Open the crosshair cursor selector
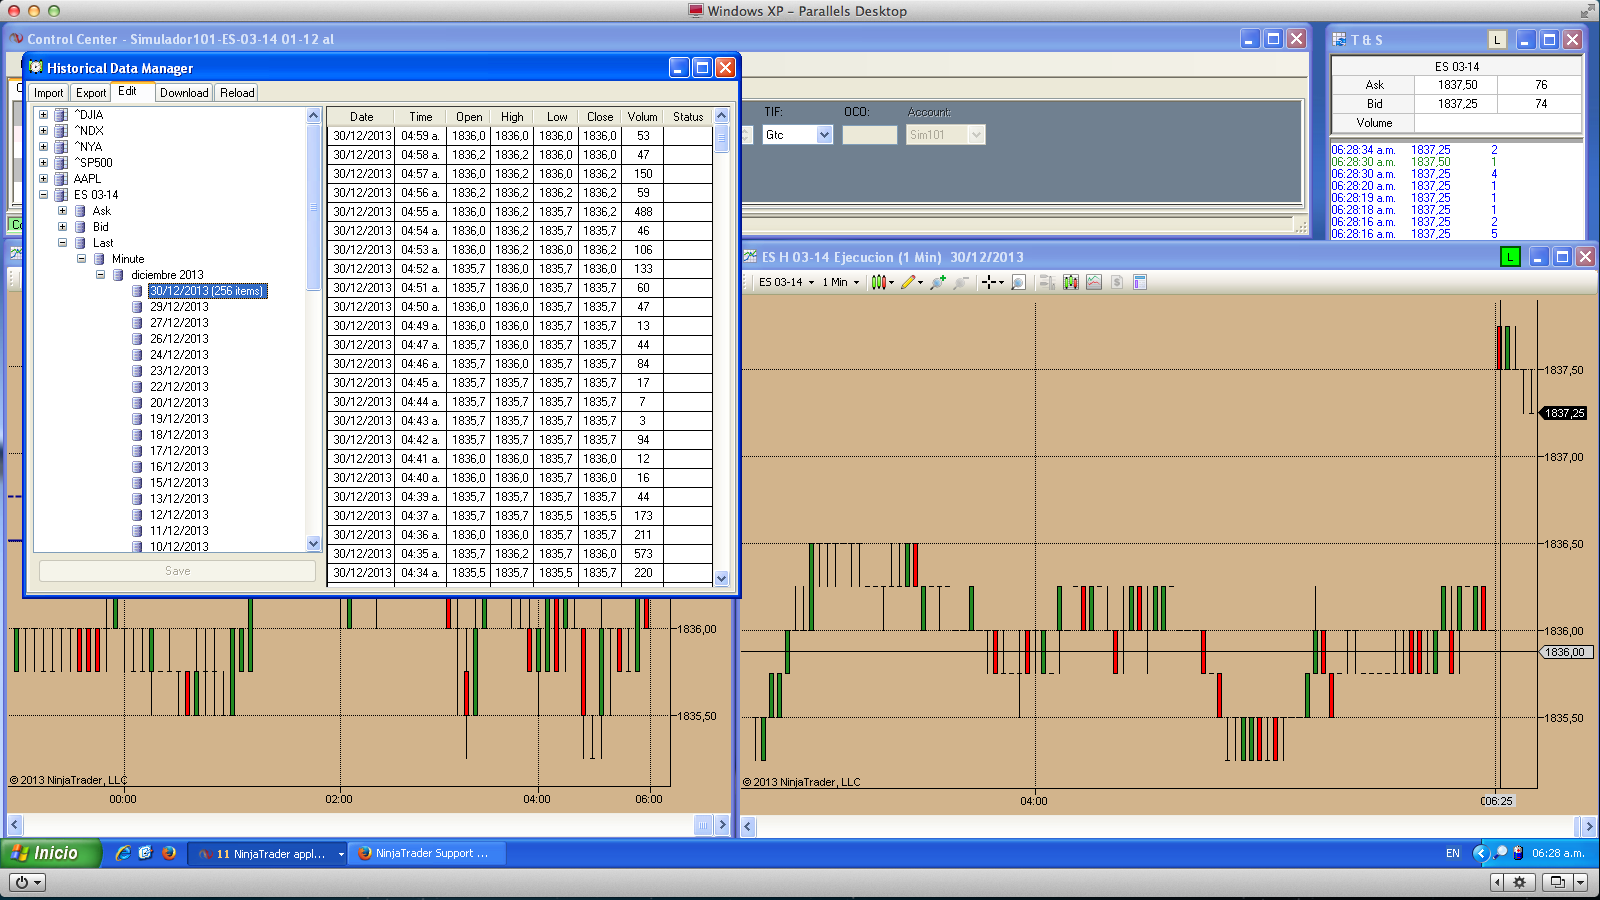The image size is (1600, 900). pos(990,282)
